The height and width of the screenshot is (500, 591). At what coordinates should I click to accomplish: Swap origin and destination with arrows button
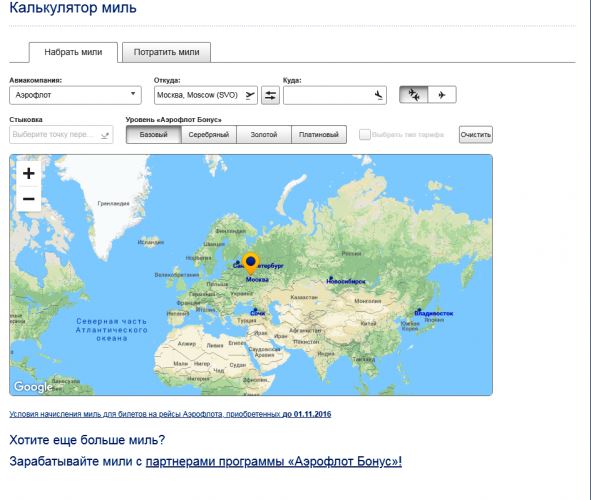pyautogui.click(x=270, y=95)
